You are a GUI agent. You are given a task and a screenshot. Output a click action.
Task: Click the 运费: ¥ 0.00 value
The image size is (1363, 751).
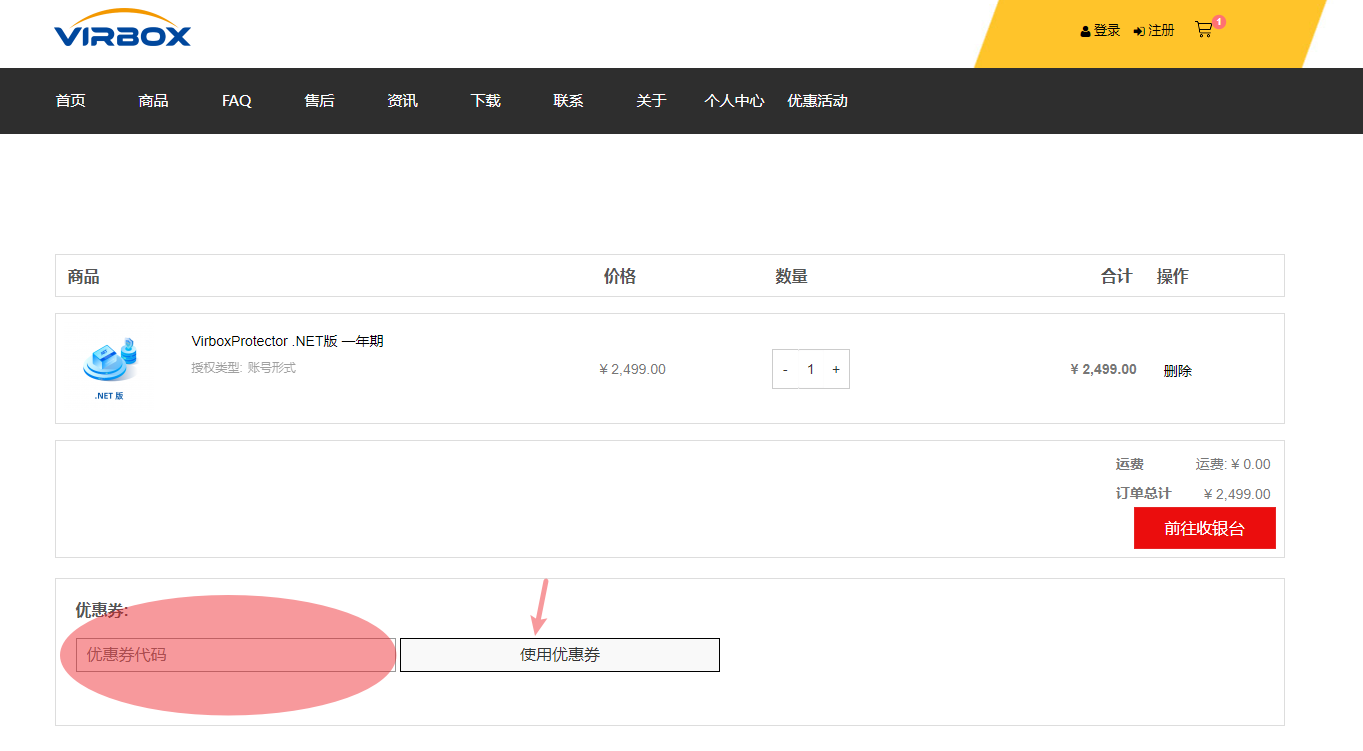coord(1233,464)
